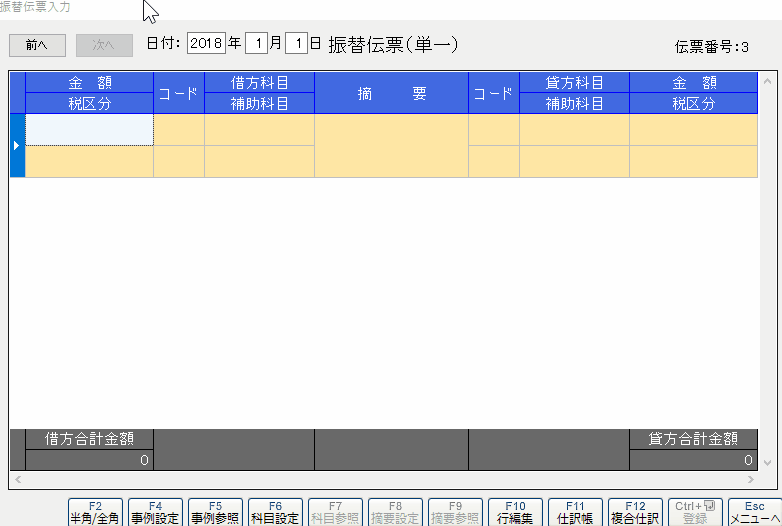Viewport: 782px width, 526px height.
Task: Click the debit 税区分 tax category cell
Action: pos(89,161)
